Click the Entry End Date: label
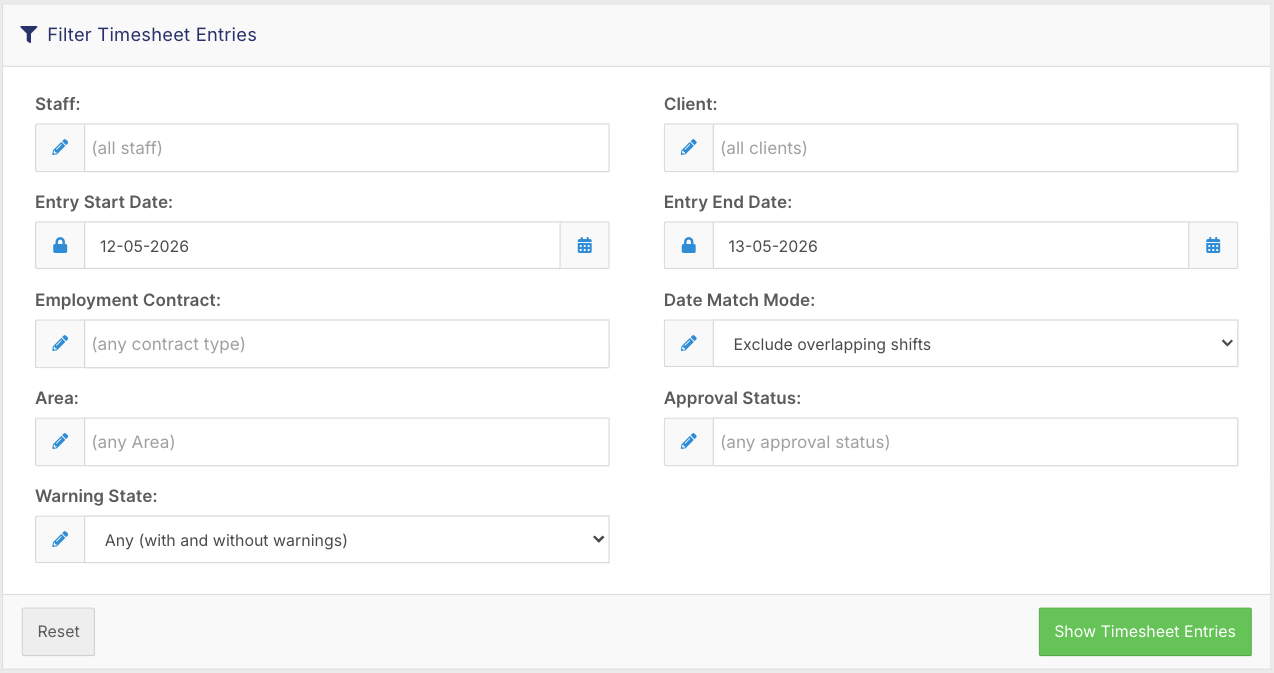This screenshot has height=673, width=1274. (x=728, y=202)
